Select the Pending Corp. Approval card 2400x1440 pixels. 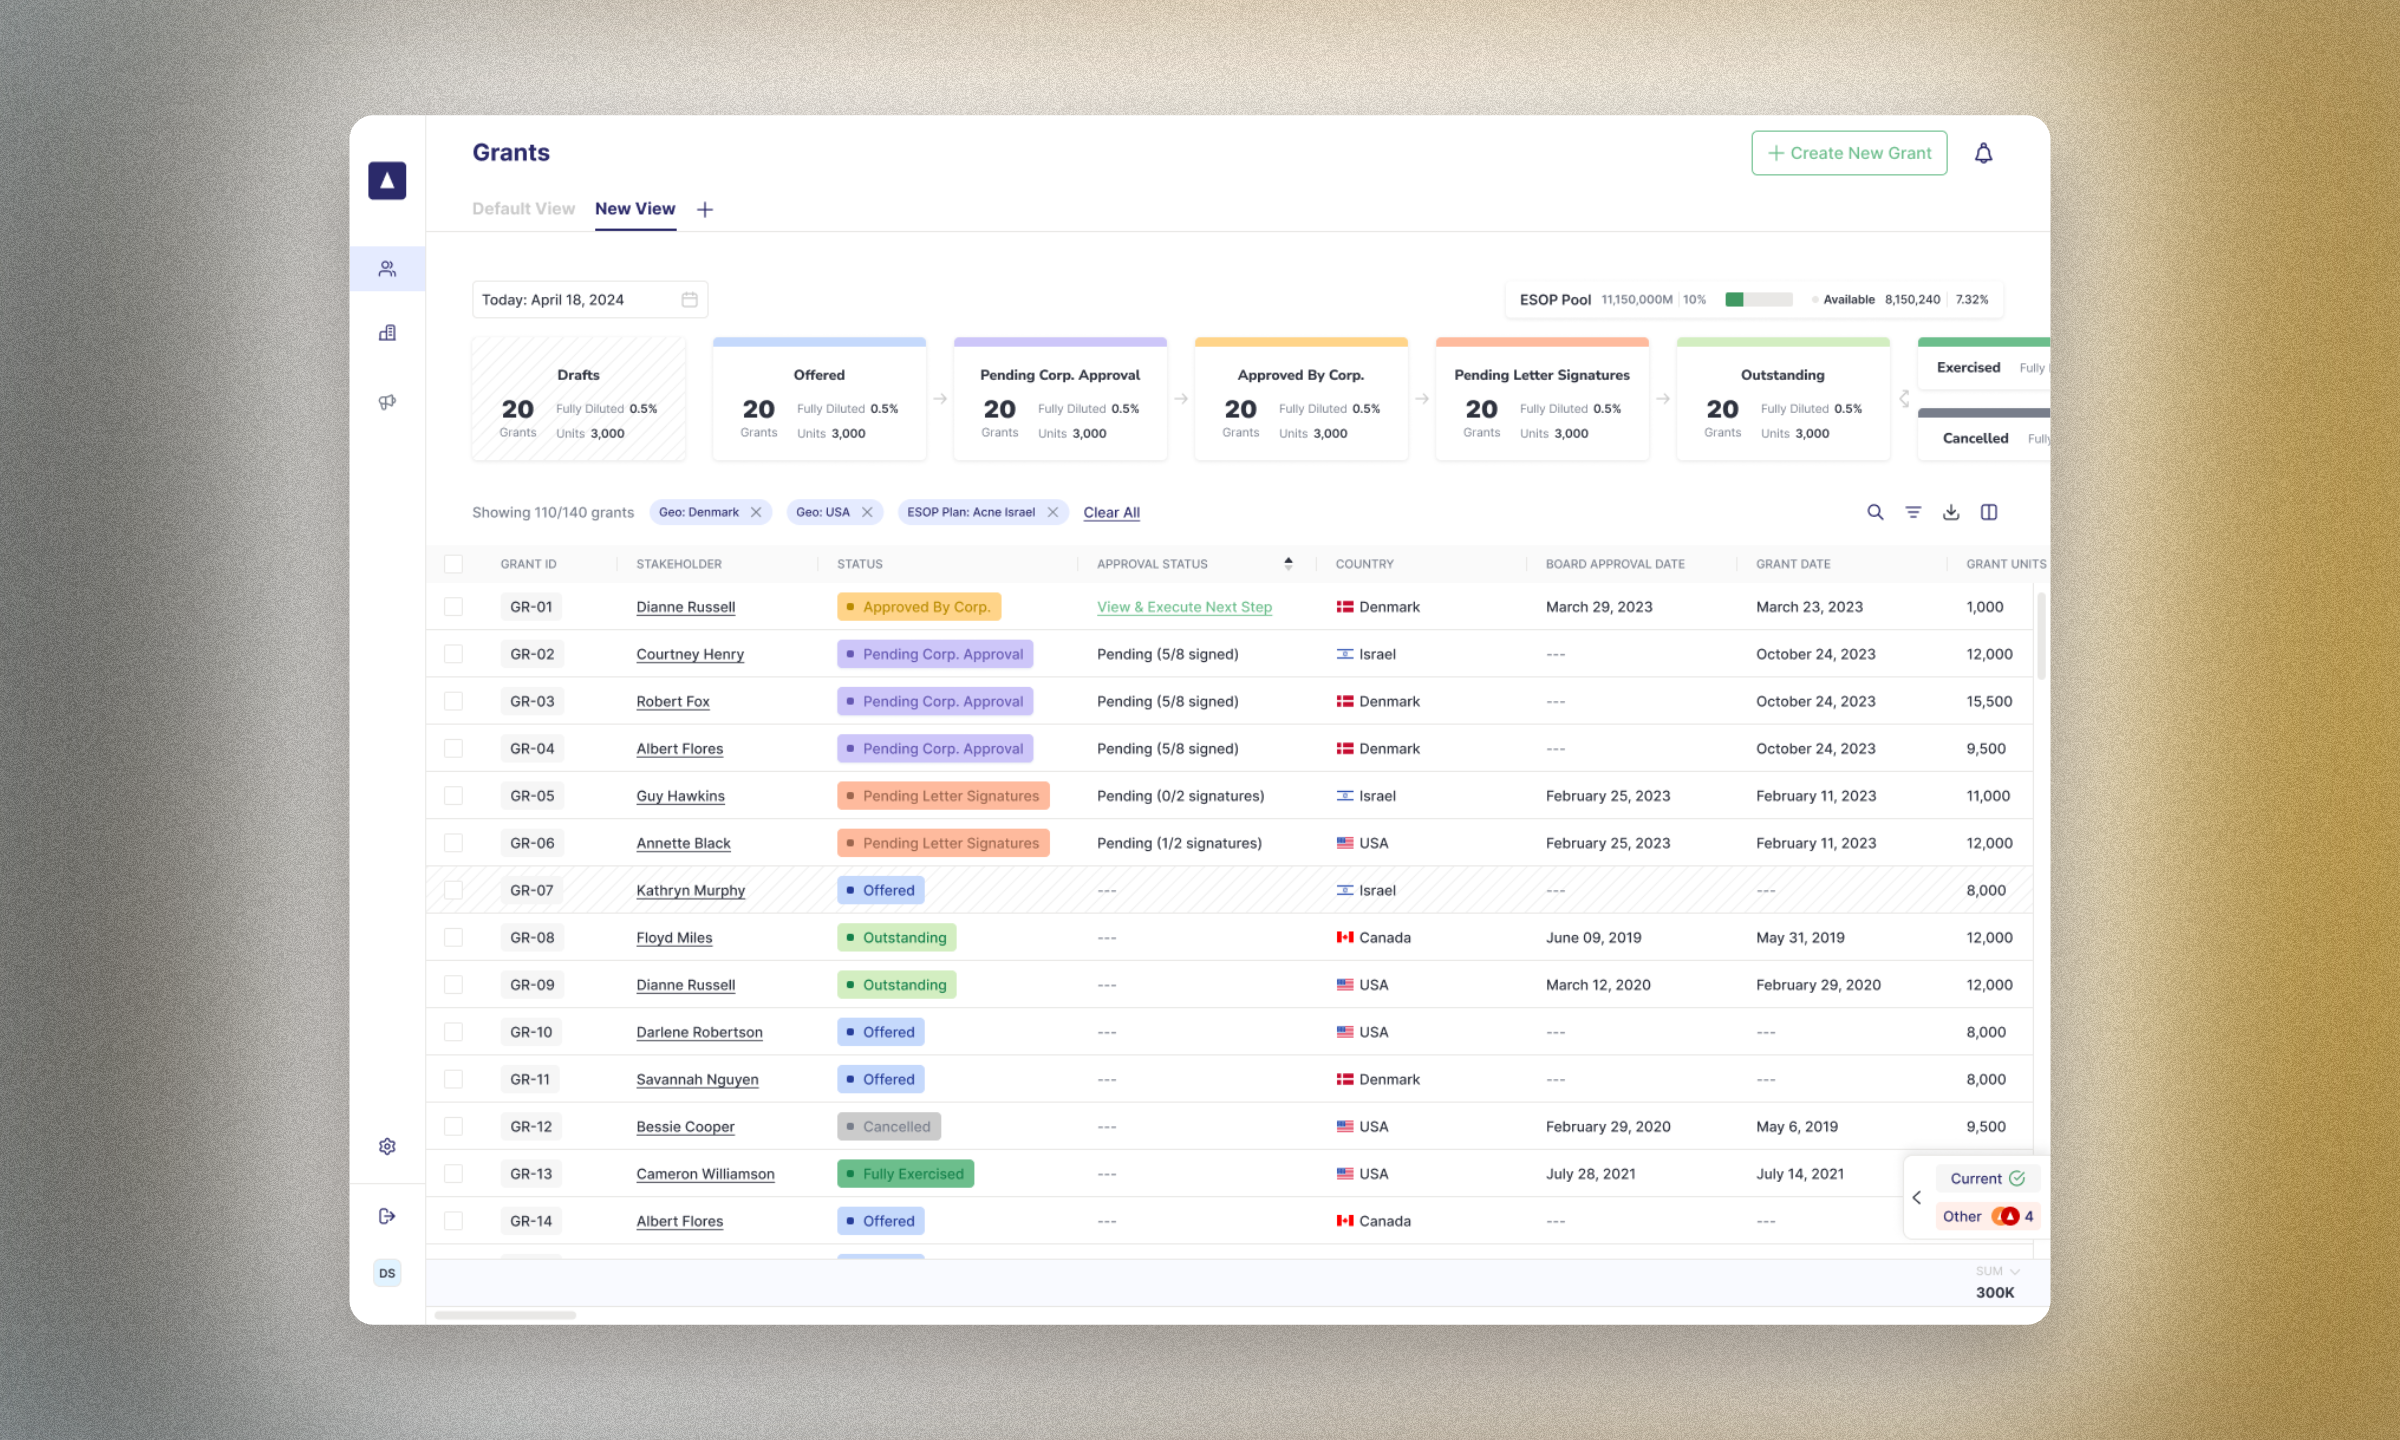(1060, 399)
